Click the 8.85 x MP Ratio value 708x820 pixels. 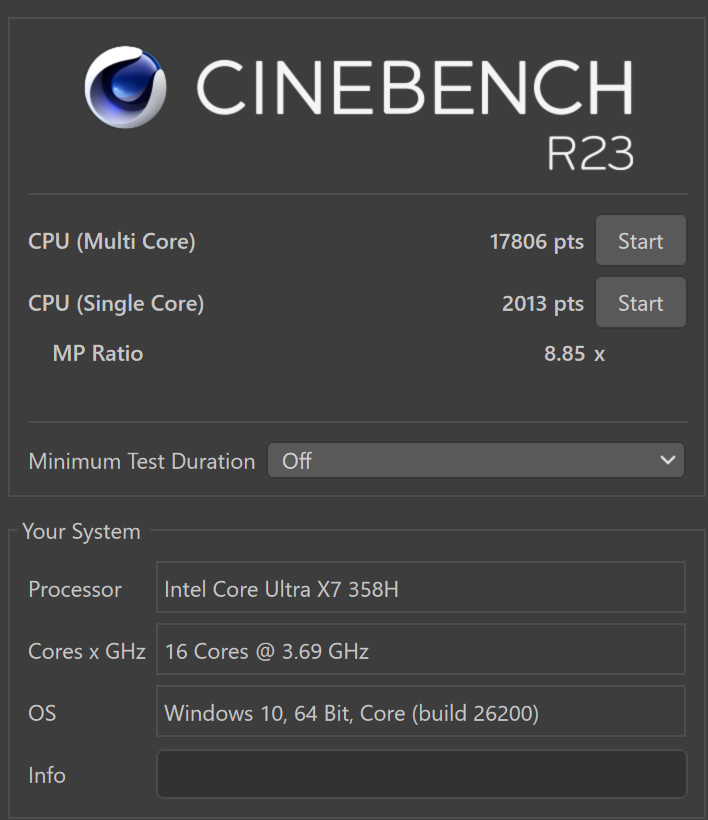(x=574, y=354)
